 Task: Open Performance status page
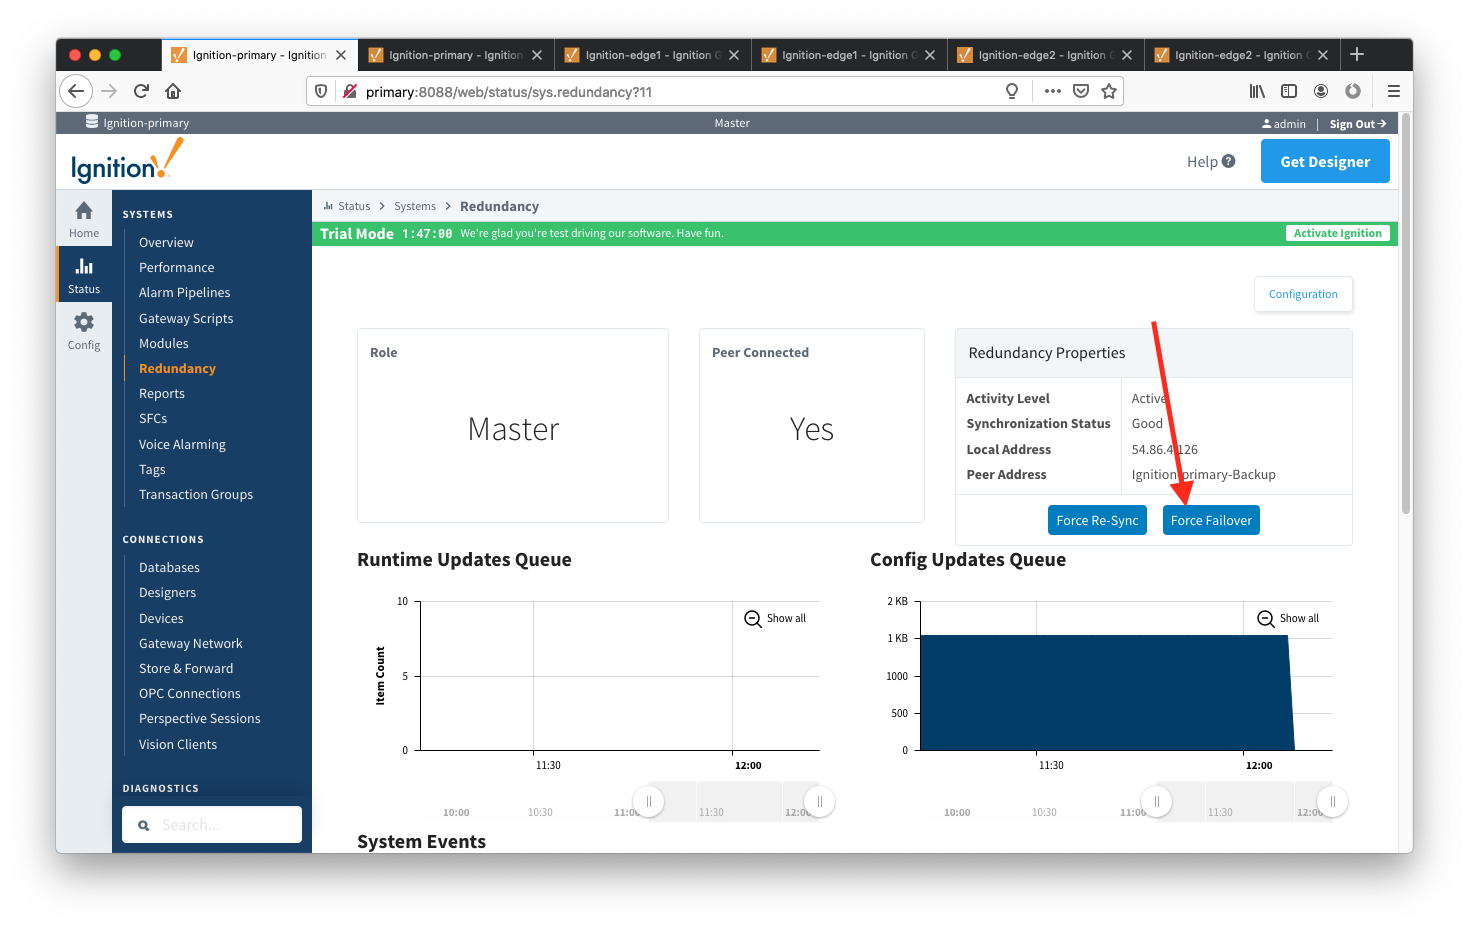(x=176, y=267)
